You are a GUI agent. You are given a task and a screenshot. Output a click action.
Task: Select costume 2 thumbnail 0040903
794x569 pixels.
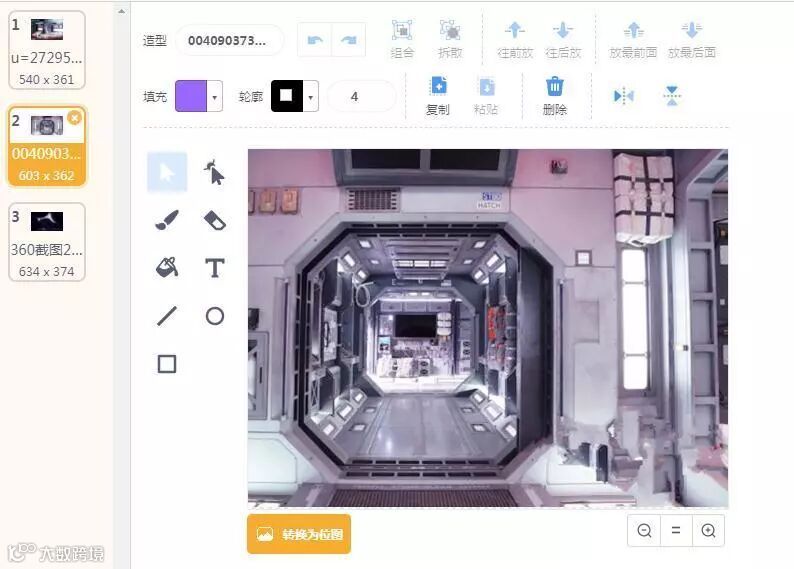[47, 146]
